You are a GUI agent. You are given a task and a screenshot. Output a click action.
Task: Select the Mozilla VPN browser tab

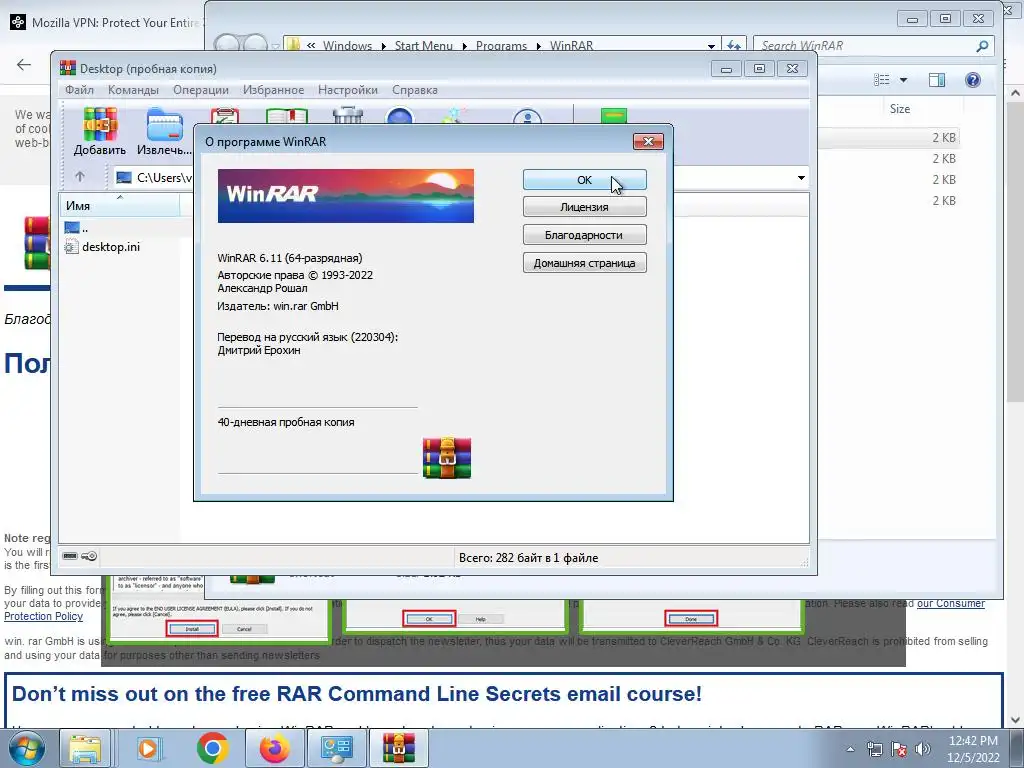pyautogui.click(x=108, y=22)
